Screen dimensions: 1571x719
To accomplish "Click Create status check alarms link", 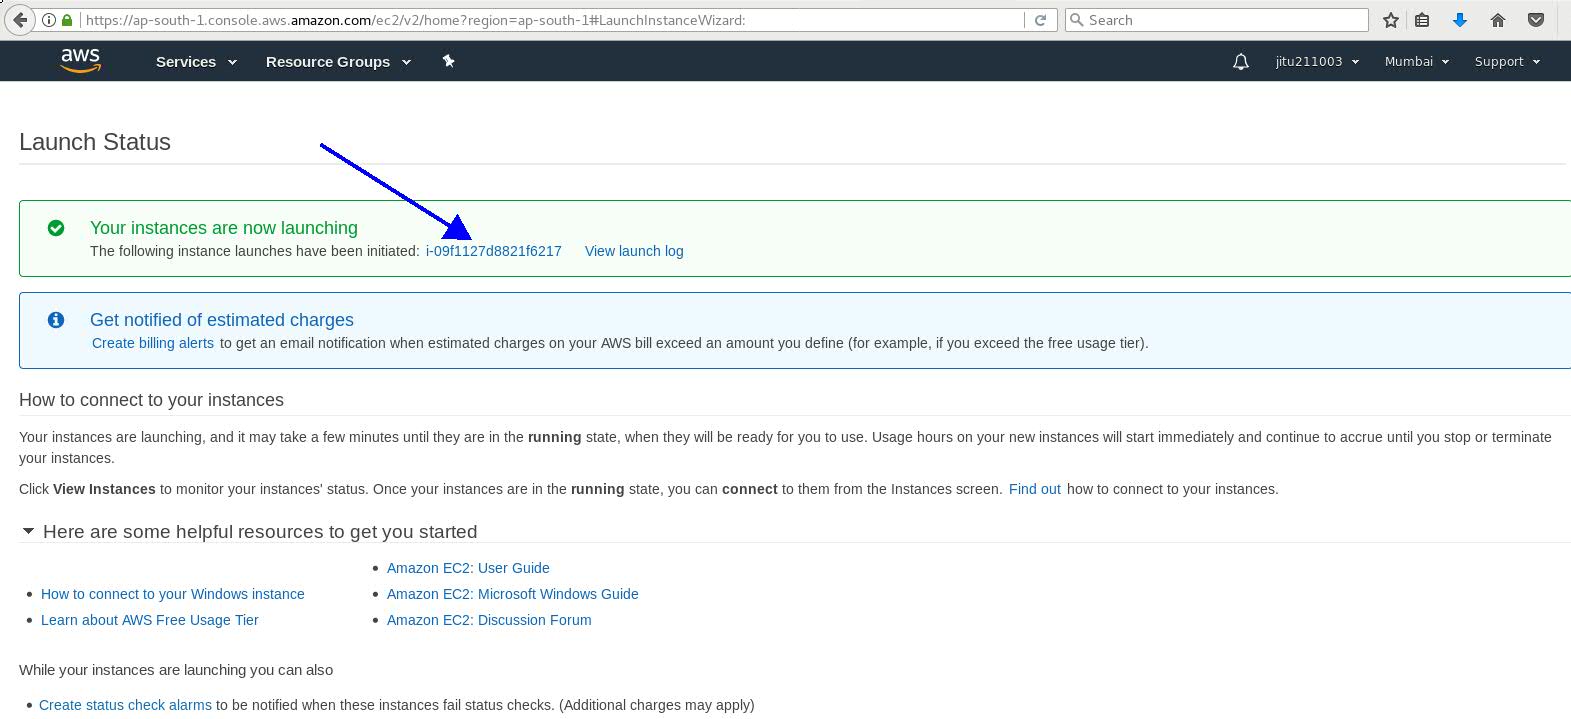I will coord(125,705).
